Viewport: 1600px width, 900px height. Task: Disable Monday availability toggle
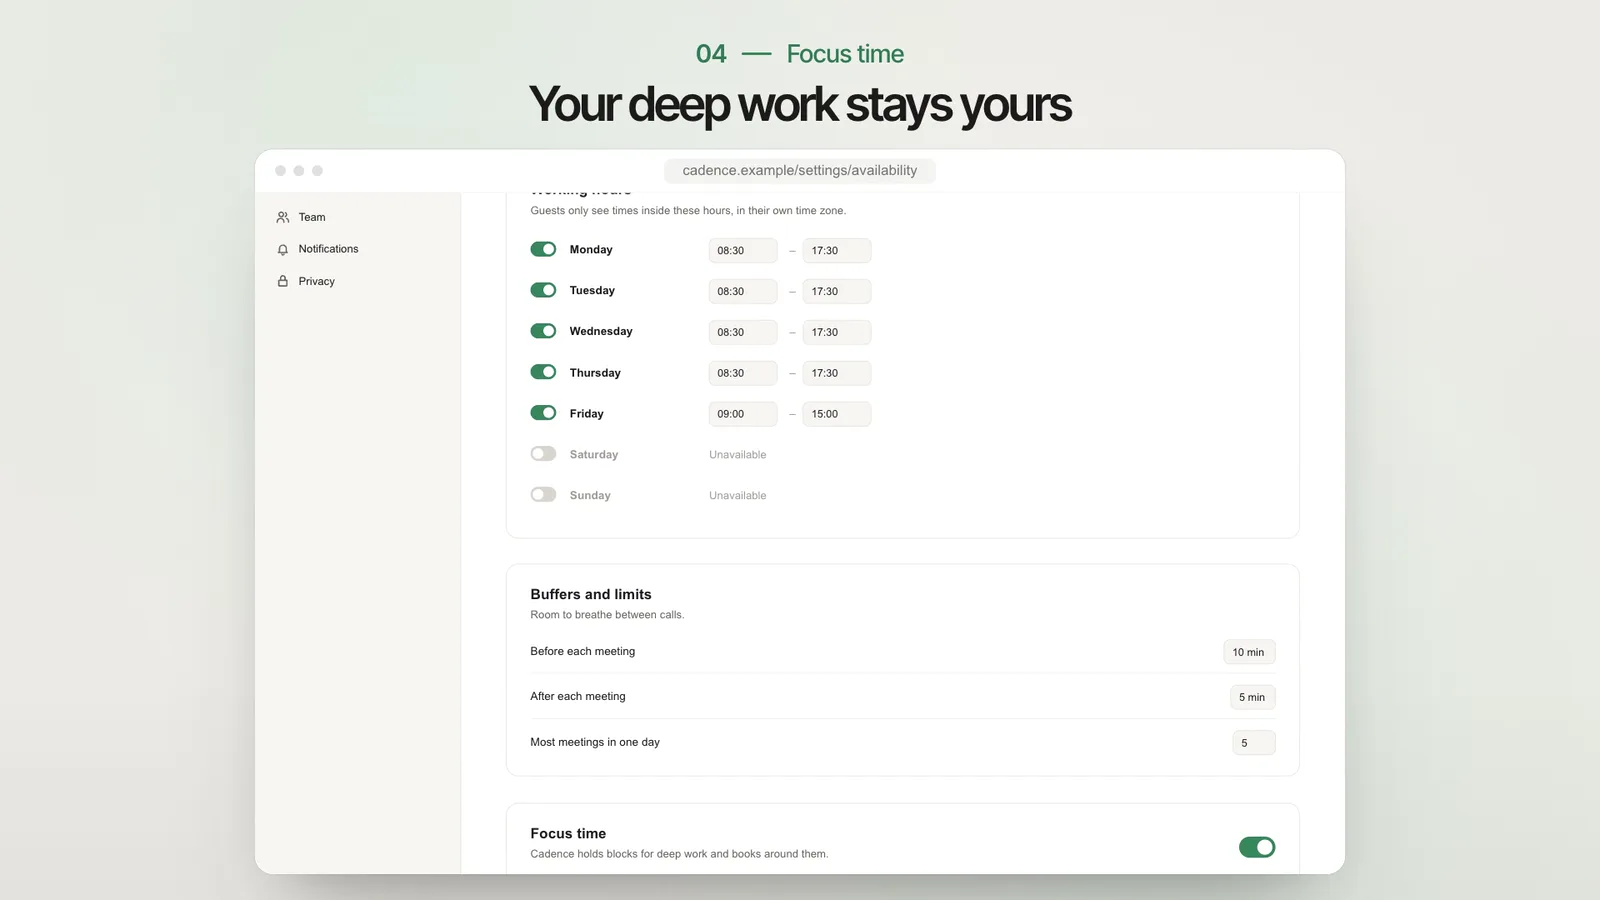[543, 249]
